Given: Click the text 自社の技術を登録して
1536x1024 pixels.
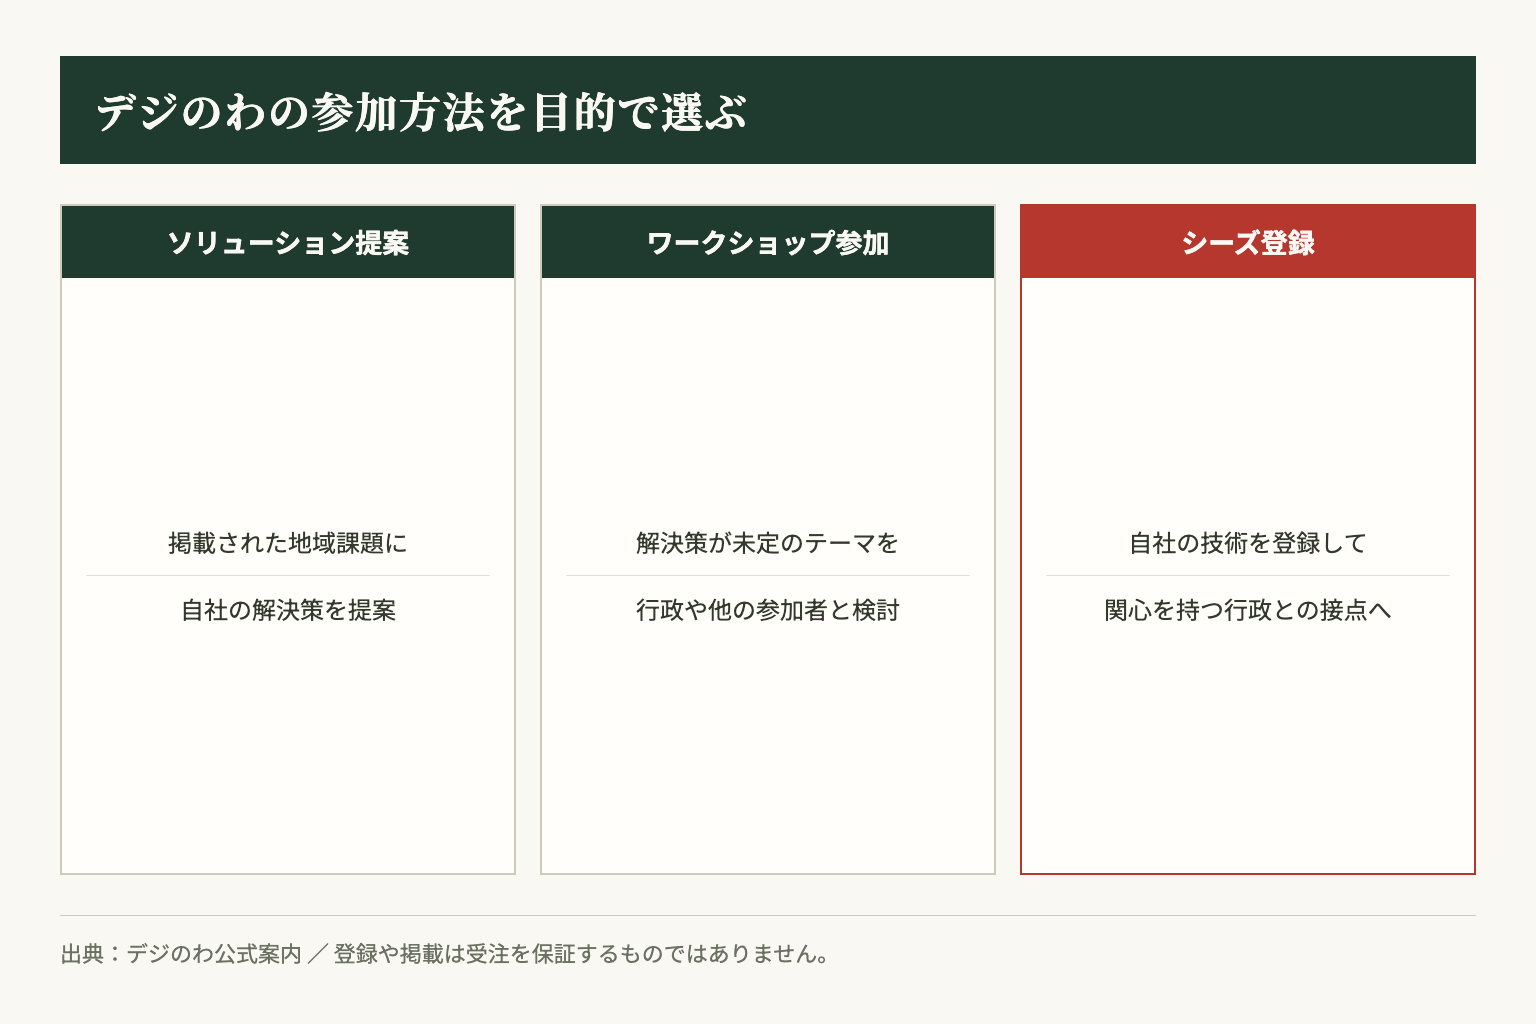Looking at the screenshot, I should 1248,543.
